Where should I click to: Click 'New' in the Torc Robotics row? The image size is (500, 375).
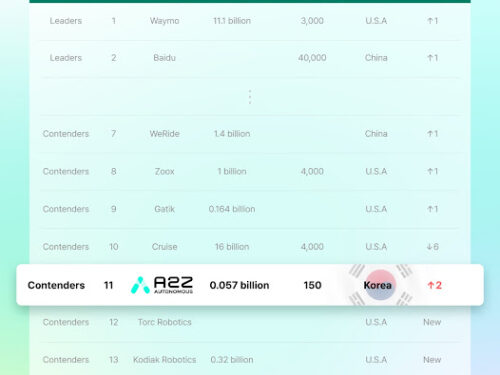pos(432,322)
